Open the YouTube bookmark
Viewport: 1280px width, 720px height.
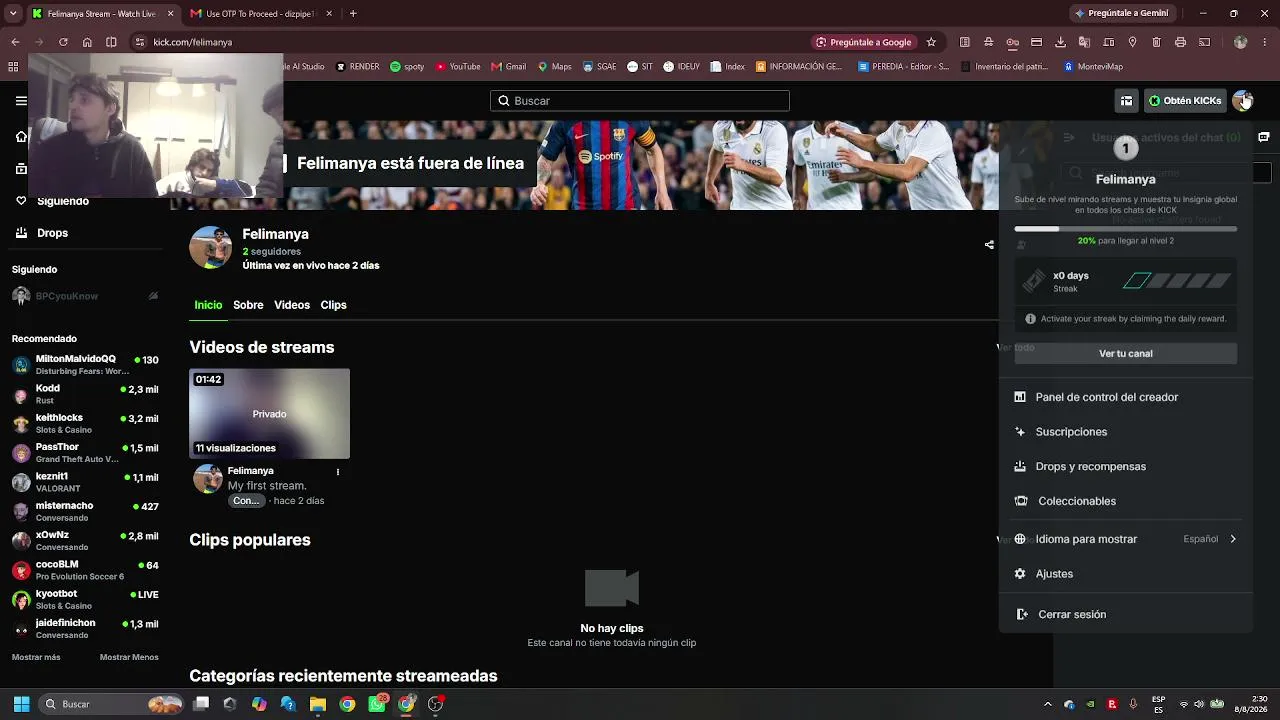[x=458, y=67]
